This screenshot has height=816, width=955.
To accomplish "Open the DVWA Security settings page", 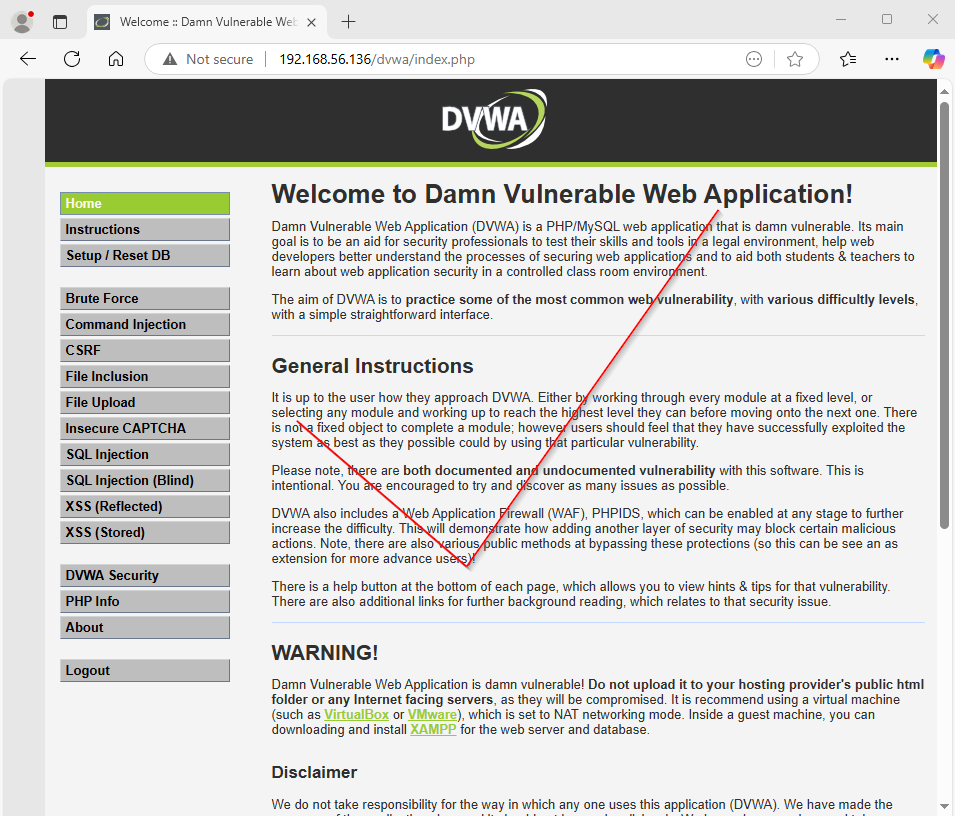I will click(145, 575).
